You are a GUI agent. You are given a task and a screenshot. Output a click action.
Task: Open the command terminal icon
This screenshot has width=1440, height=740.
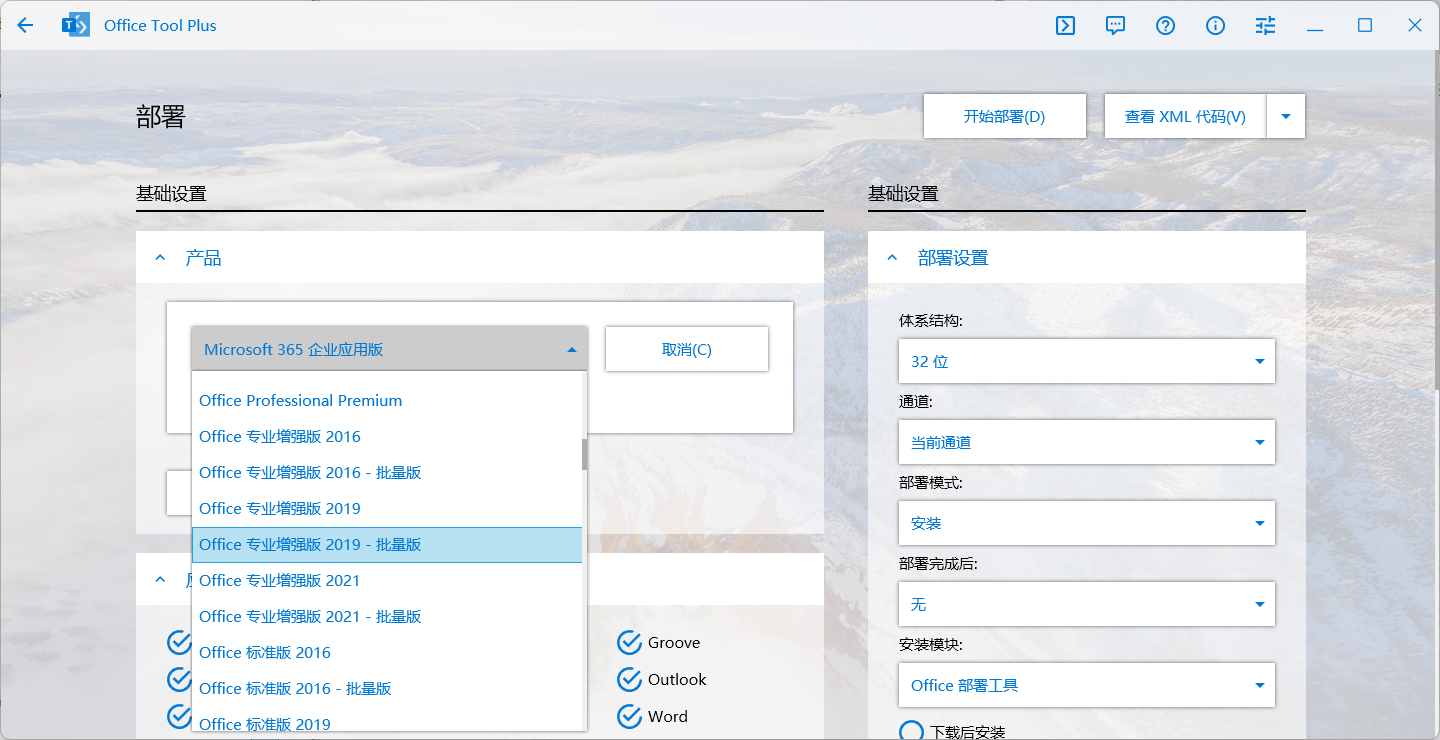pos(1066,26)
